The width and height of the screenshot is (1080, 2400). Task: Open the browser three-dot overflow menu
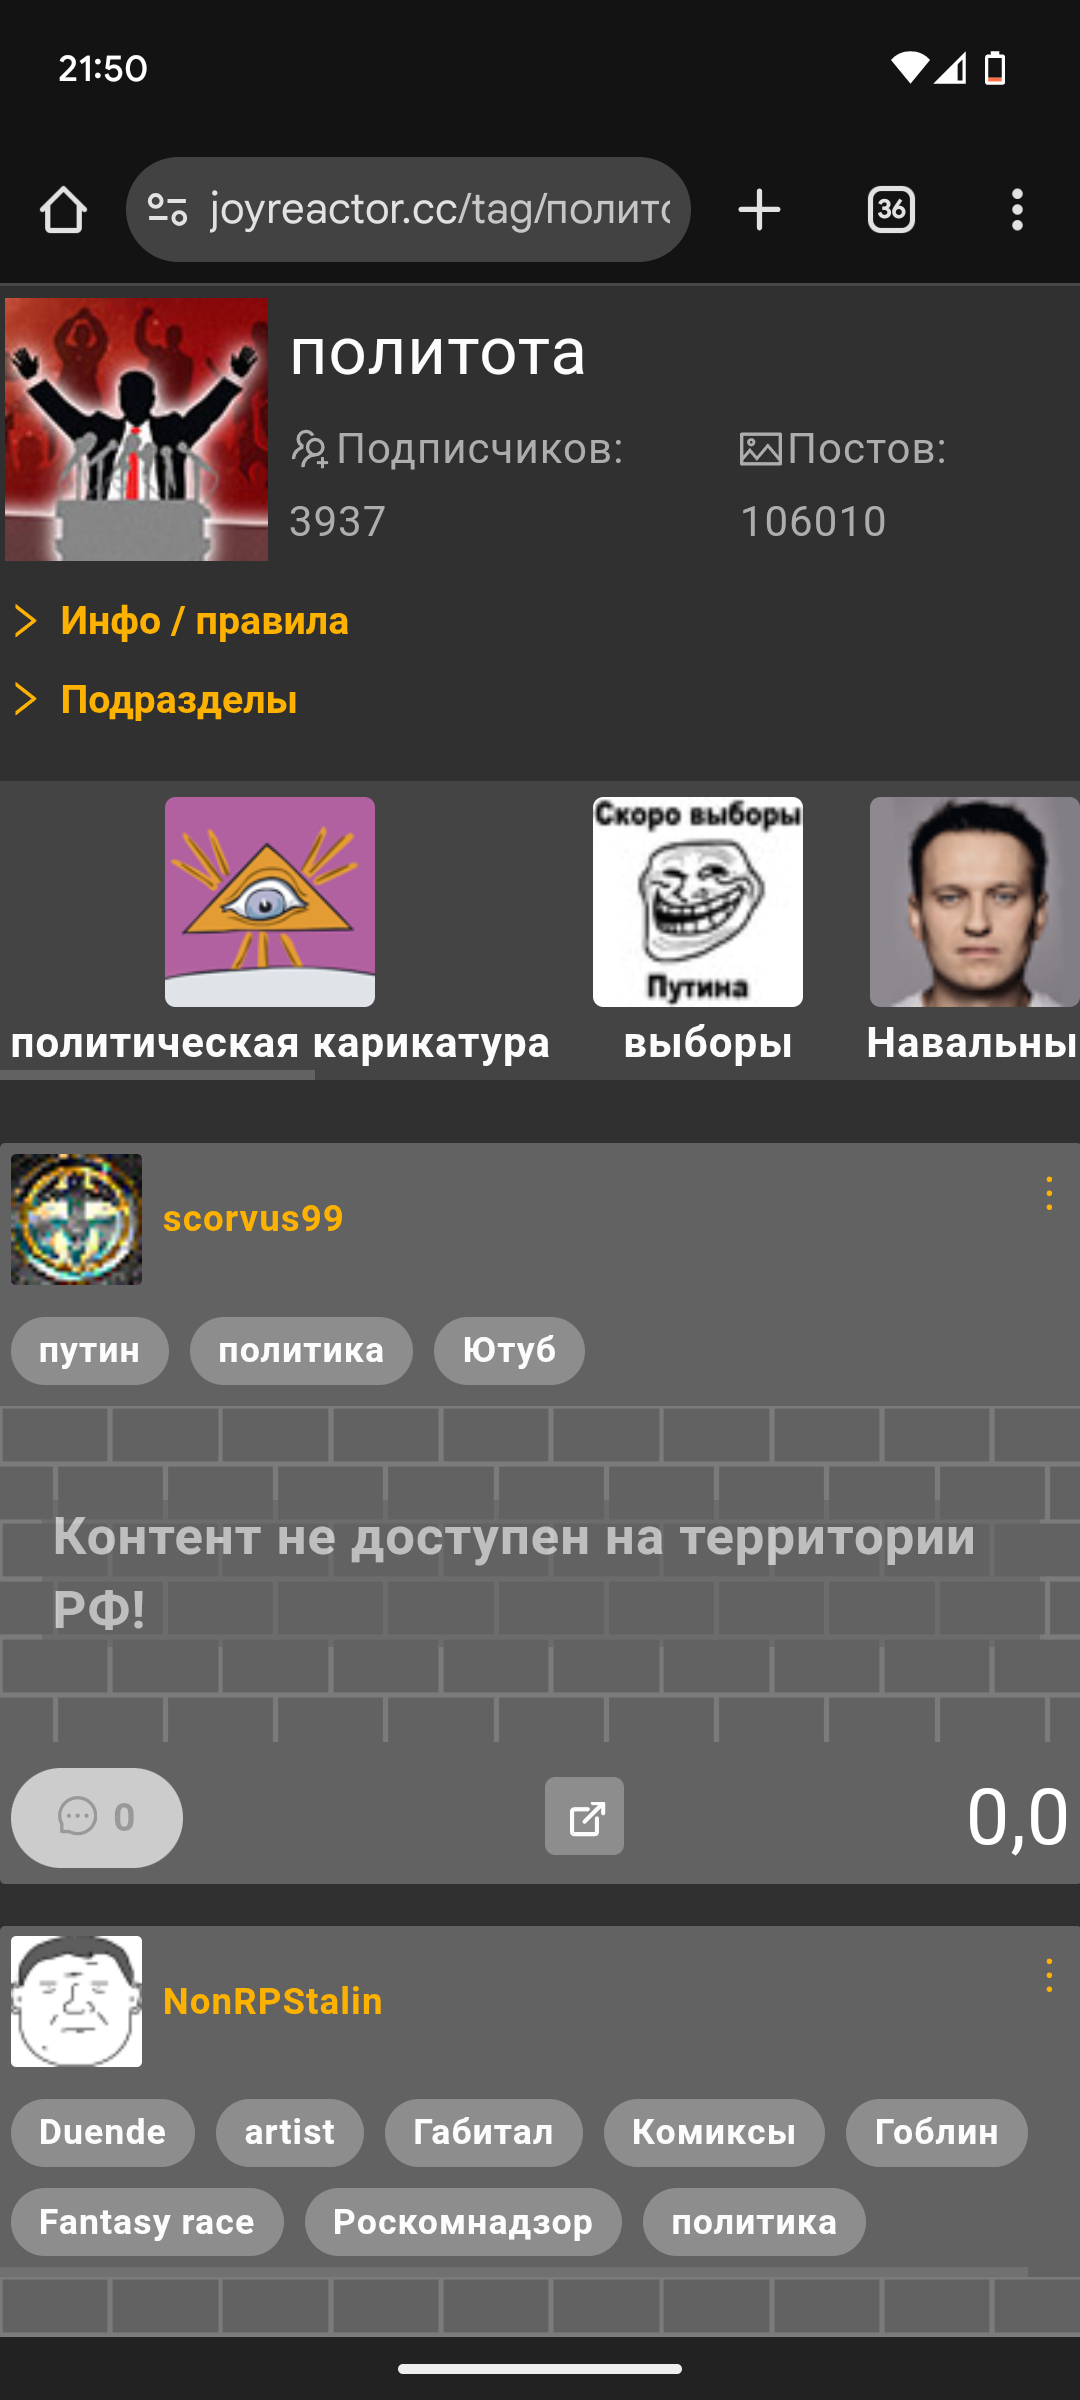1017,210
